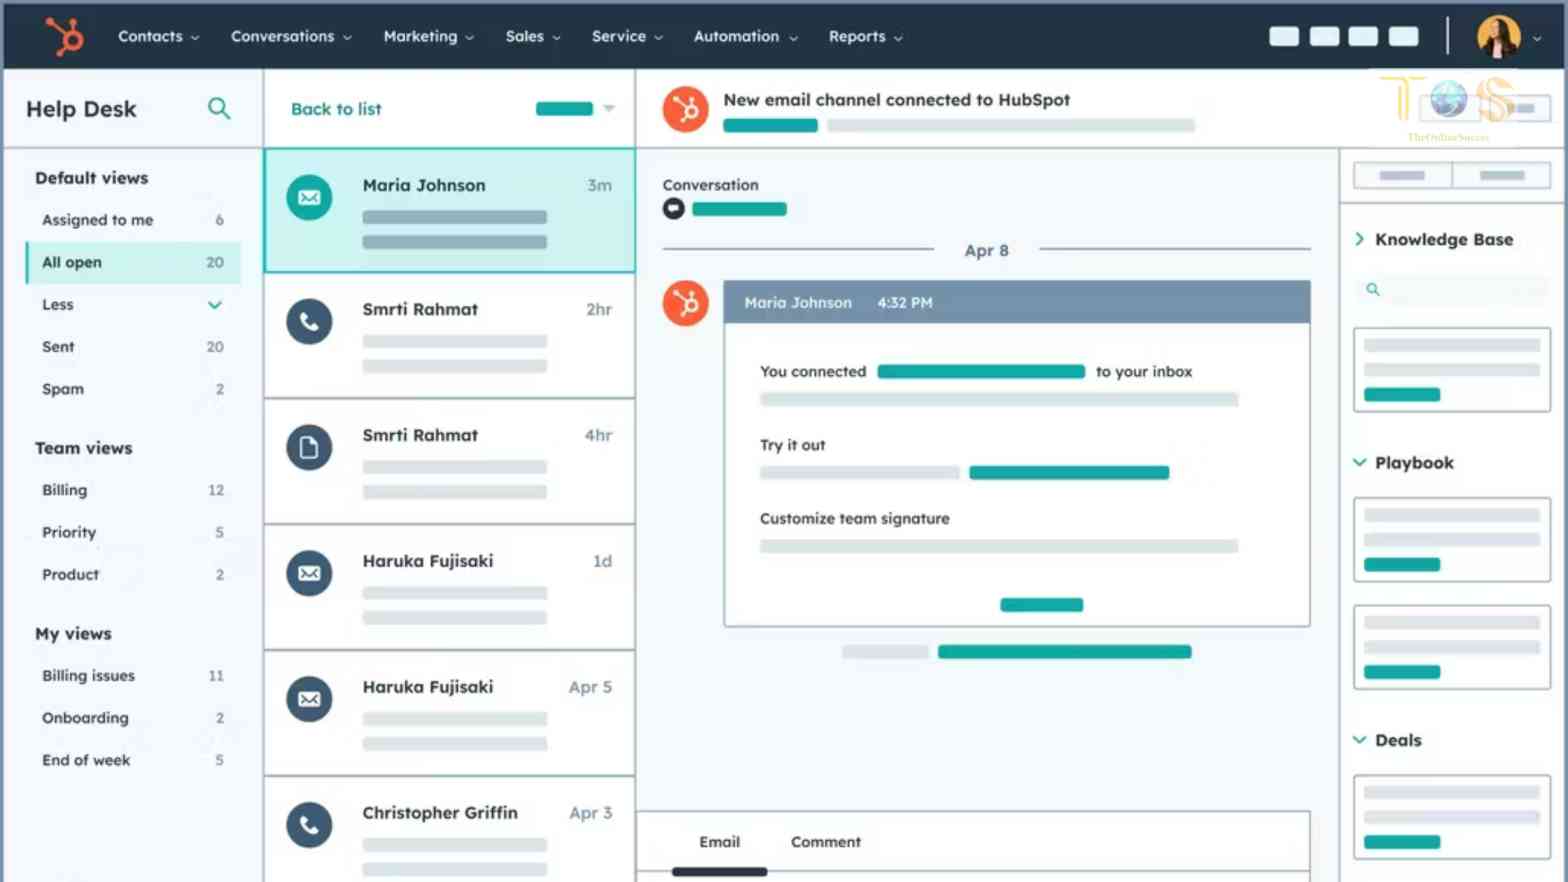Click document icon for Smrti Rahmat 4hr

(309, 447)
